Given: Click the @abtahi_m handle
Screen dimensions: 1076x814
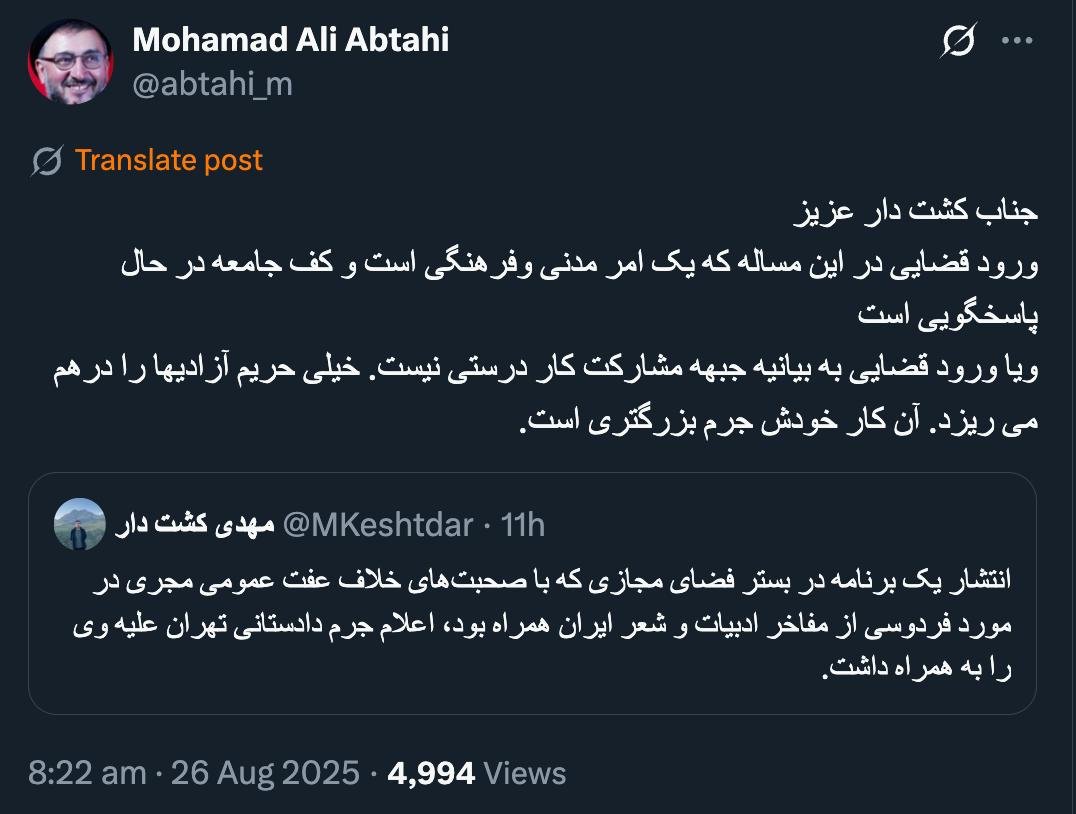Looking at the screenshot, I should (x=212, y=84).
